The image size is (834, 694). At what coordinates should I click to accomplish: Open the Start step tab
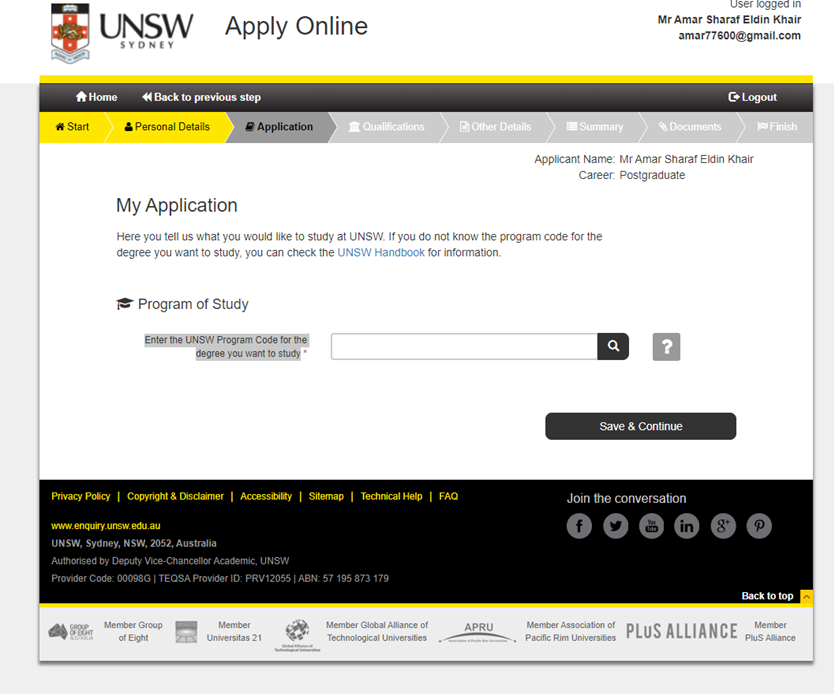pyautogui.click(x=72, y=127)
